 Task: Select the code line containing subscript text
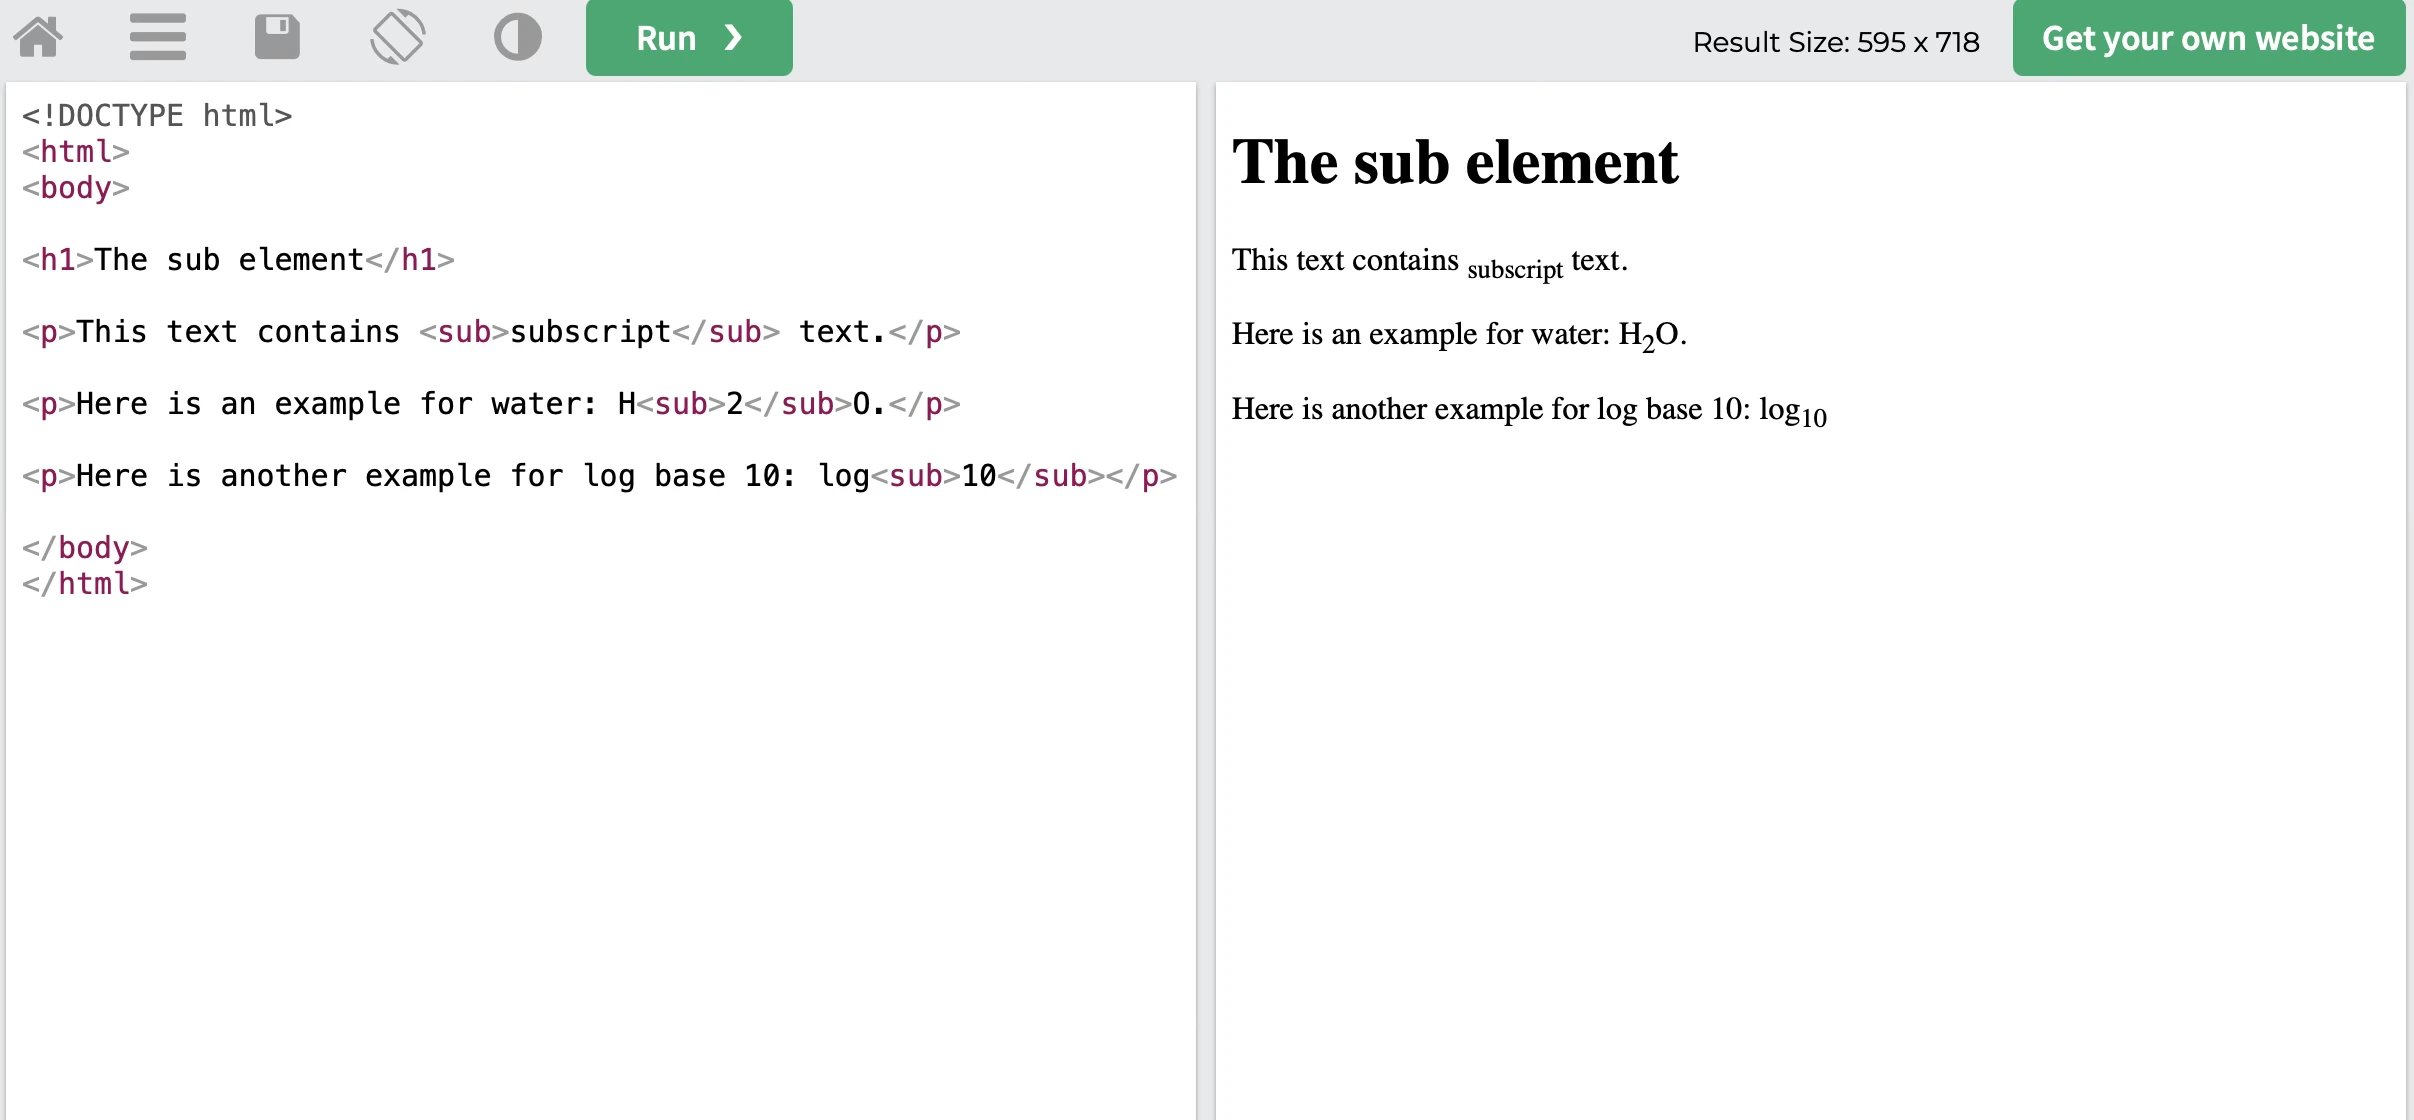point(491,332)
